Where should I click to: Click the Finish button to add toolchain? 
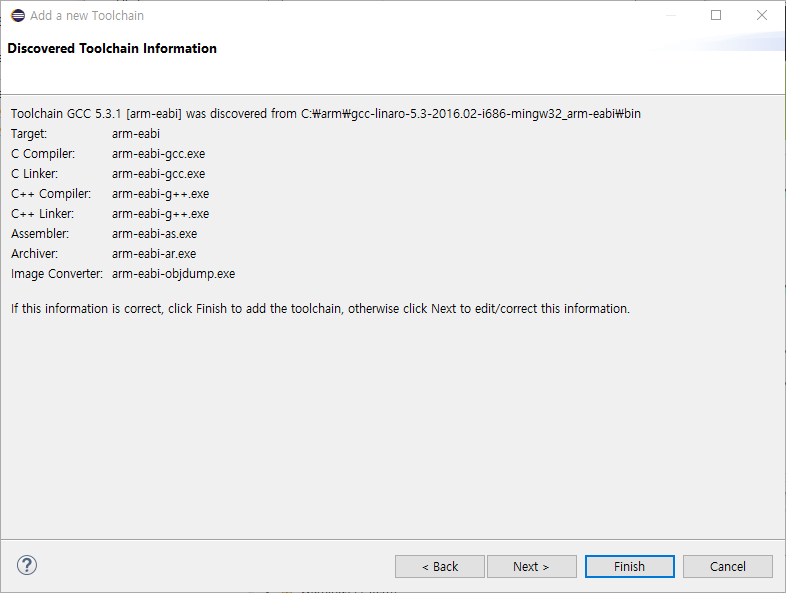(x=630, y=566)
